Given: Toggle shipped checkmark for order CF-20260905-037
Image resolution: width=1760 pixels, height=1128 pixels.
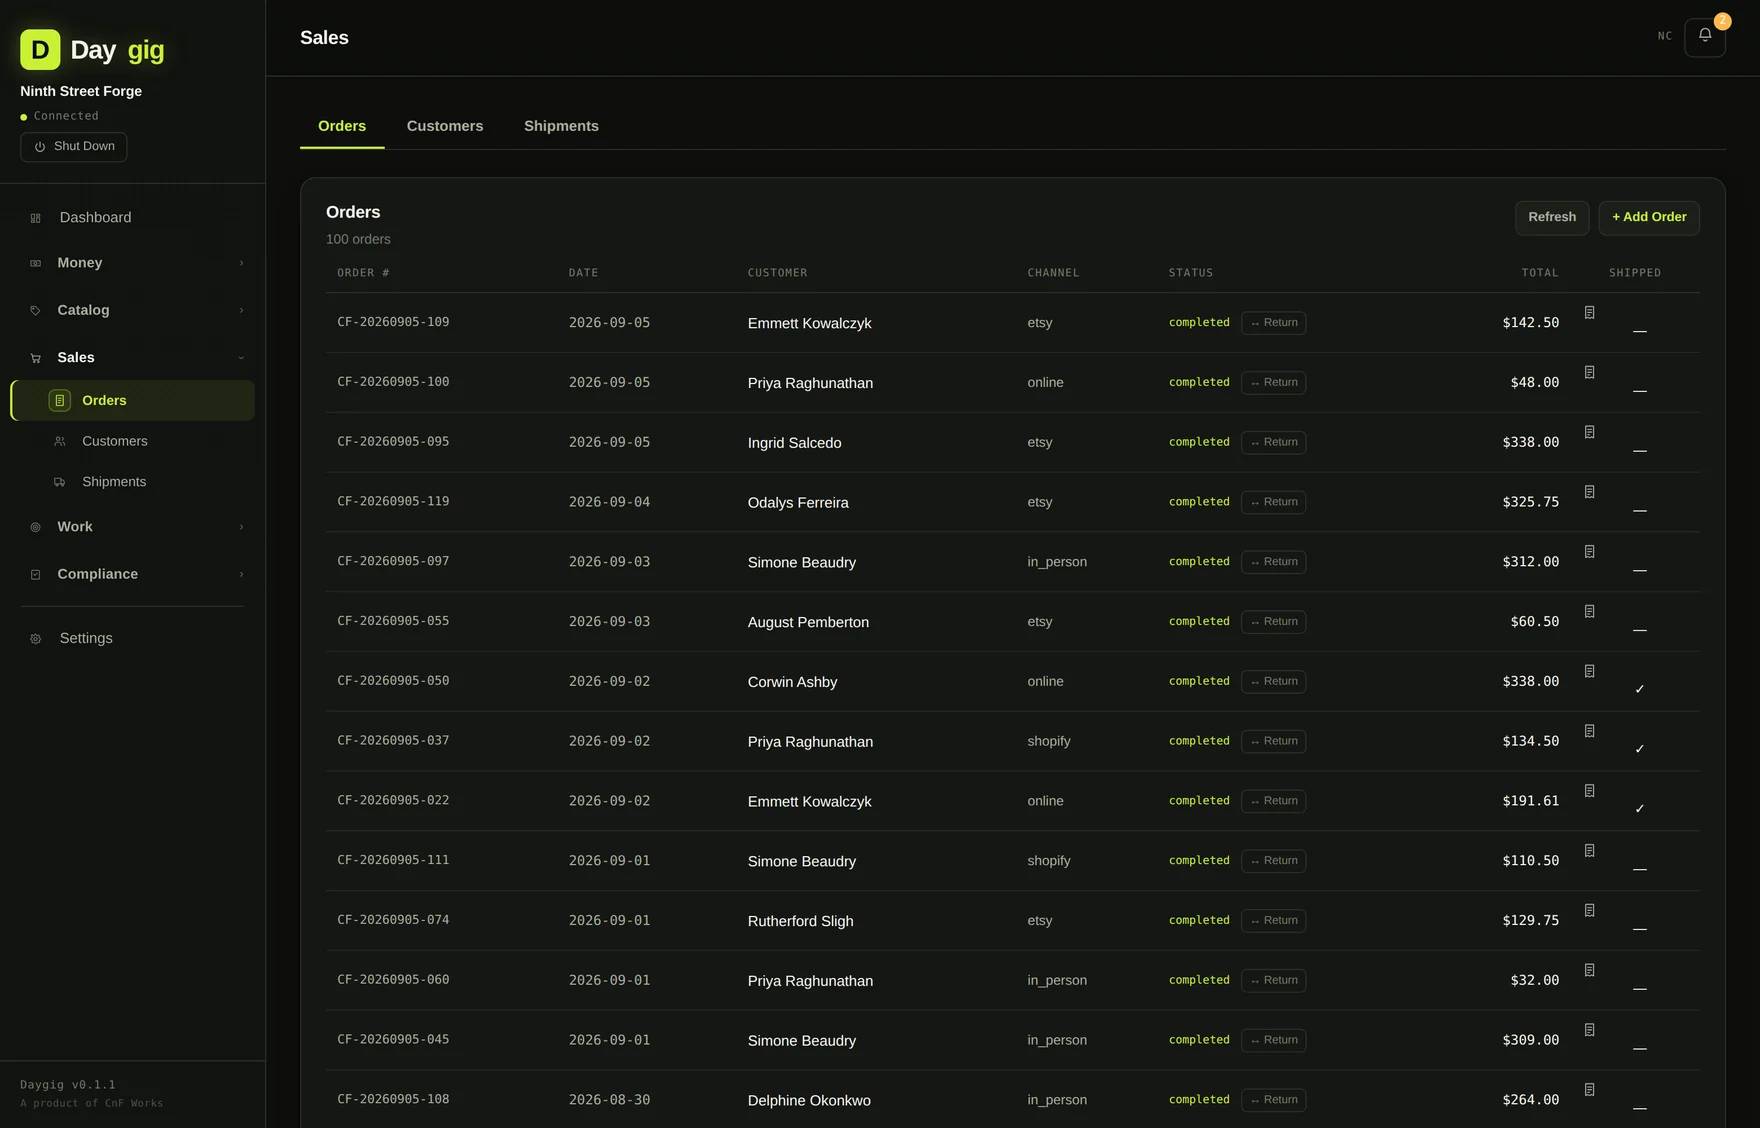Looking at the screenshot, I should [x=1640, y=749].
